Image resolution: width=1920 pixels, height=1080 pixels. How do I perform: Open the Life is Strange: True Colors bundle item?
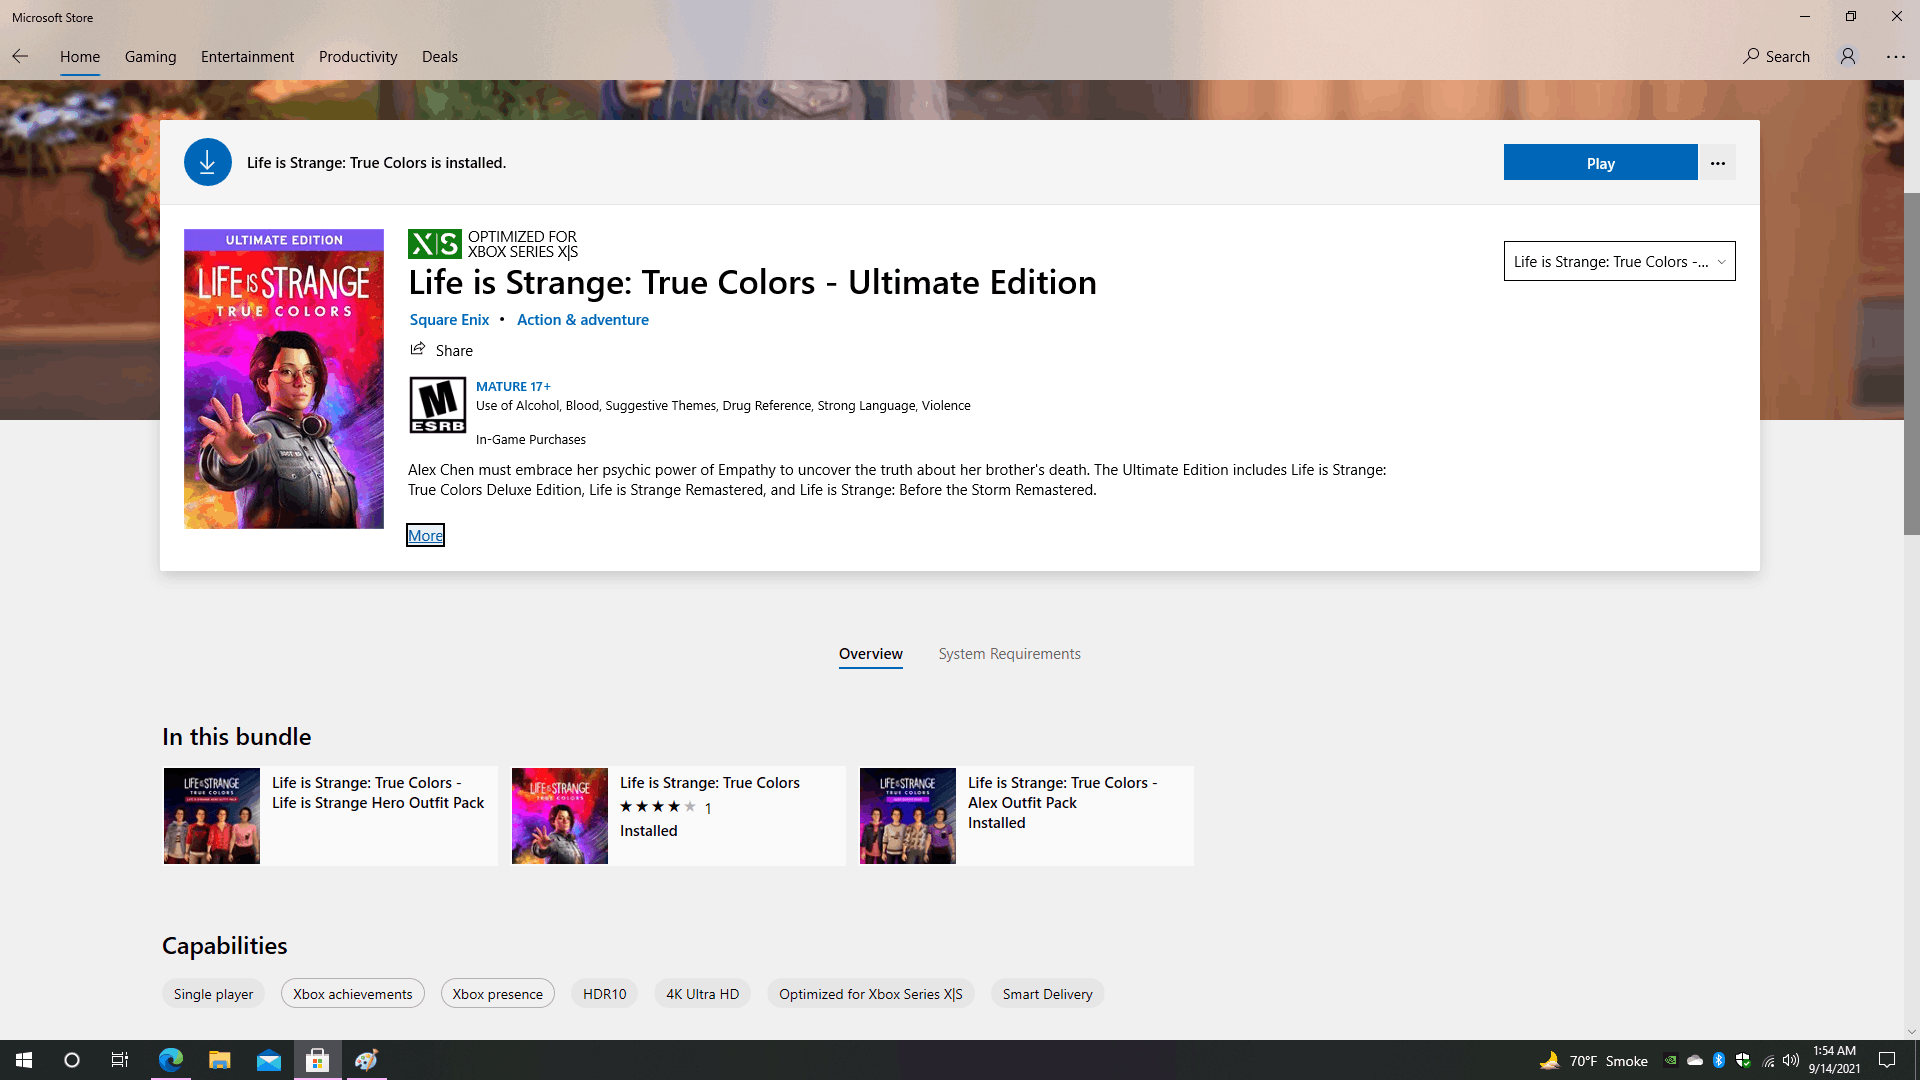pos(678,815)
